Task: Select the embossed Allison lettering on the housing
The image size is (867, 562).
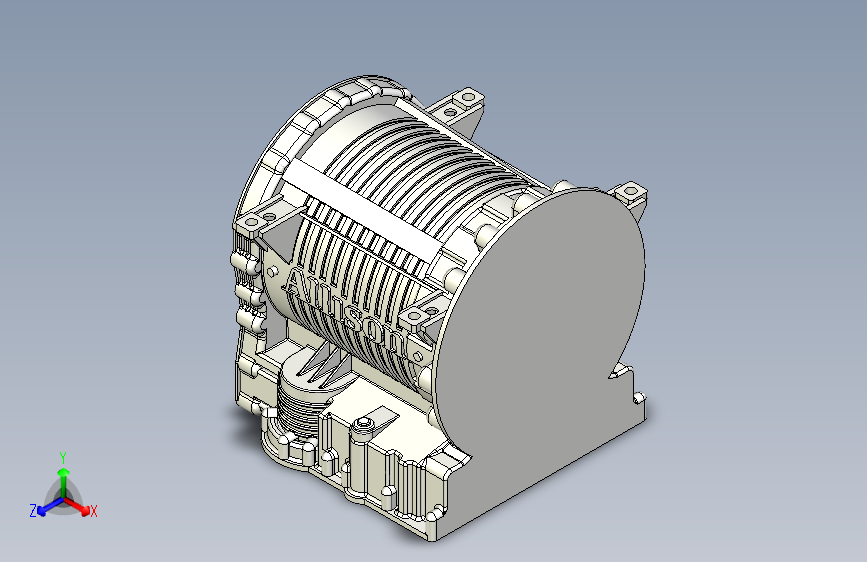Action: (x=346, y=311)
